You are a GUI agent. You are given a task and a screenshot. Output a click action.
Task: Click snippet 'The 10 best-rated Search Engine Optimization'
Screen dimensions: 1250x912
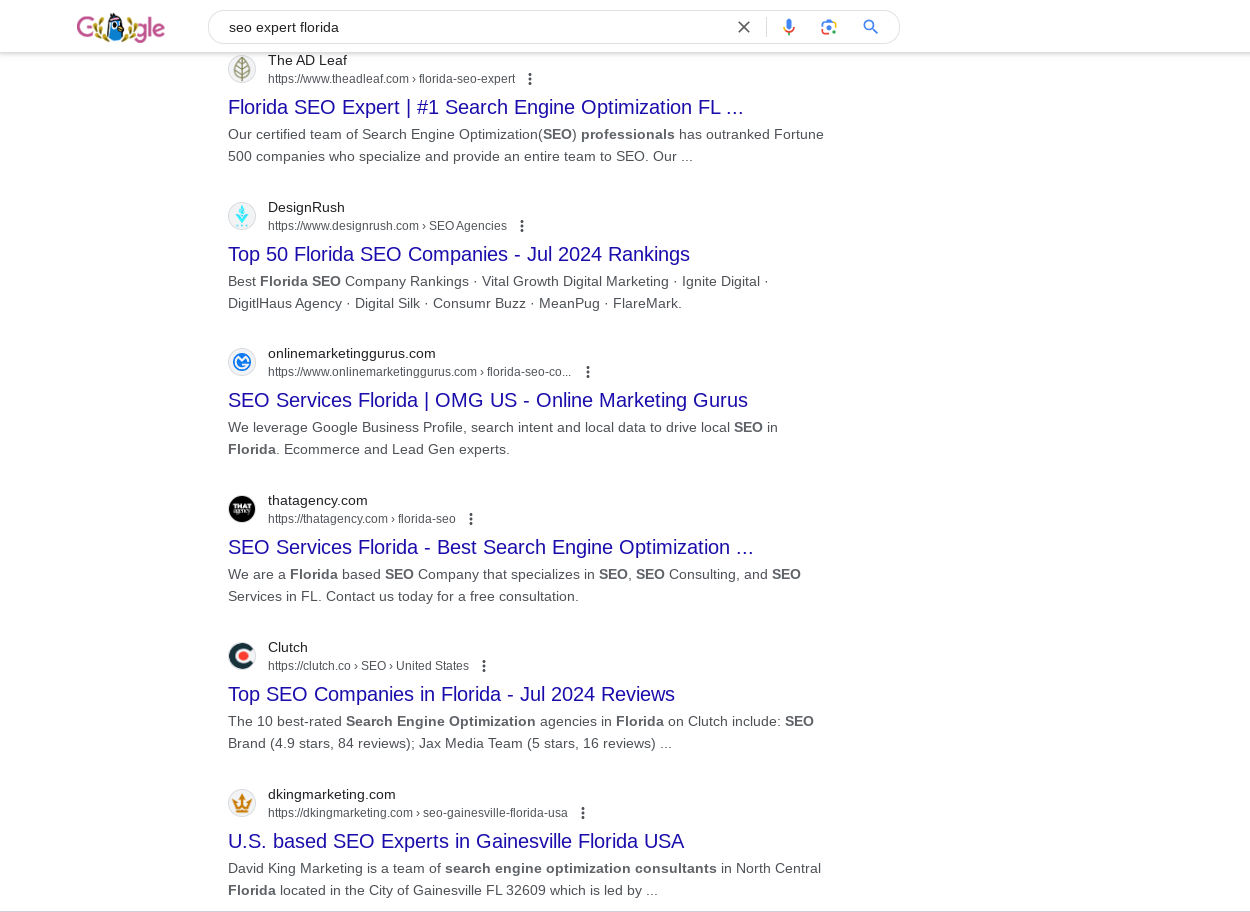pyautogui.click(x=521, y=732)
